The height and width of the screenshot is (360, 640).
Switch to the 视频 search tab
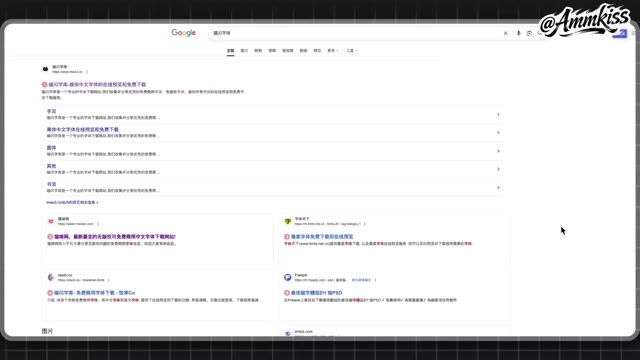pyautogui.click(x=272, y=51)
